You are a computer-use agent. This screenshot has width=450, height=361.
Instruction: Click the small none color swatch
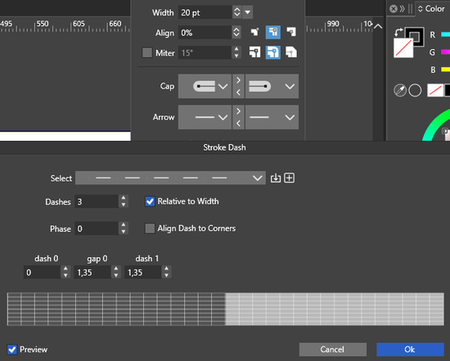click(435, 90)
